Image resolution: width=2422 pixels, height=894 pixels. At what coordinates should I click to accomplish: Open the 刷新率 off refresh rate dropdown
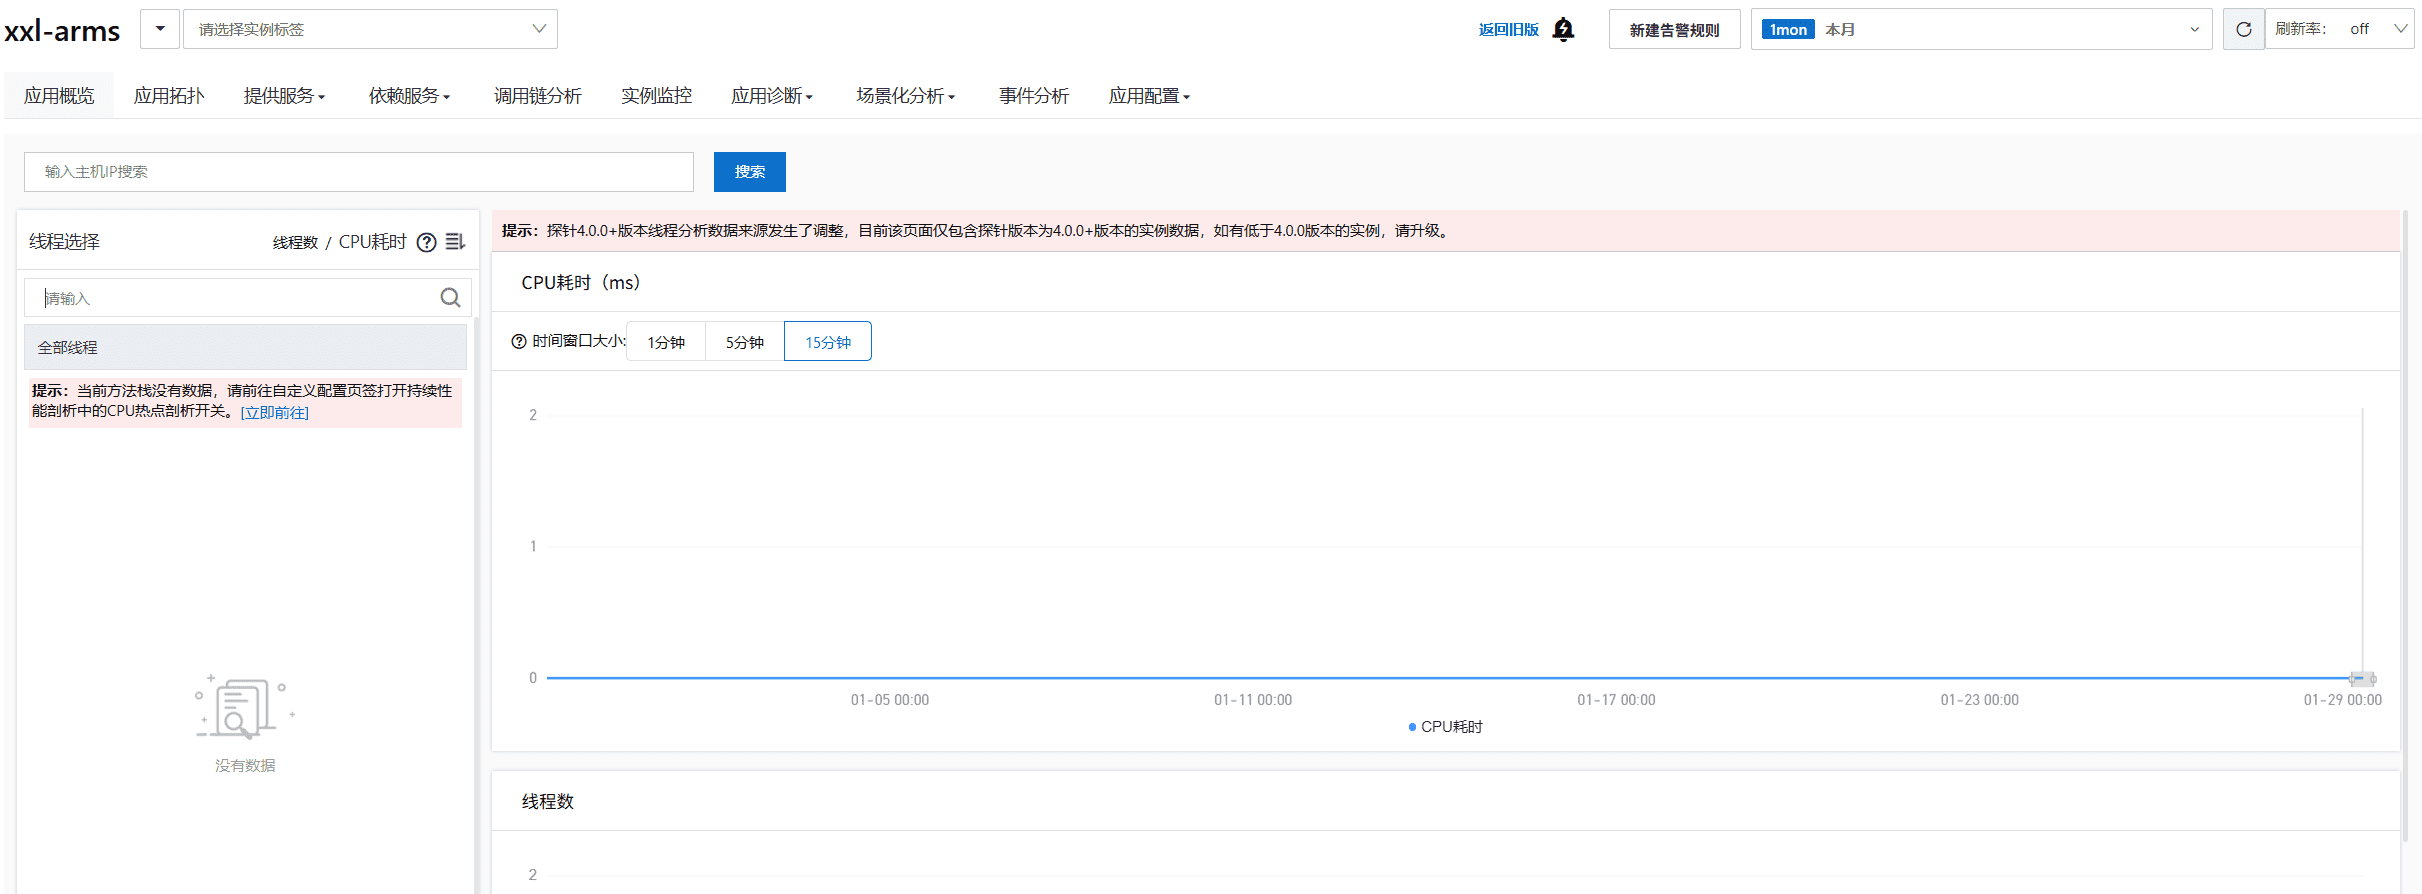point(2339,29)
